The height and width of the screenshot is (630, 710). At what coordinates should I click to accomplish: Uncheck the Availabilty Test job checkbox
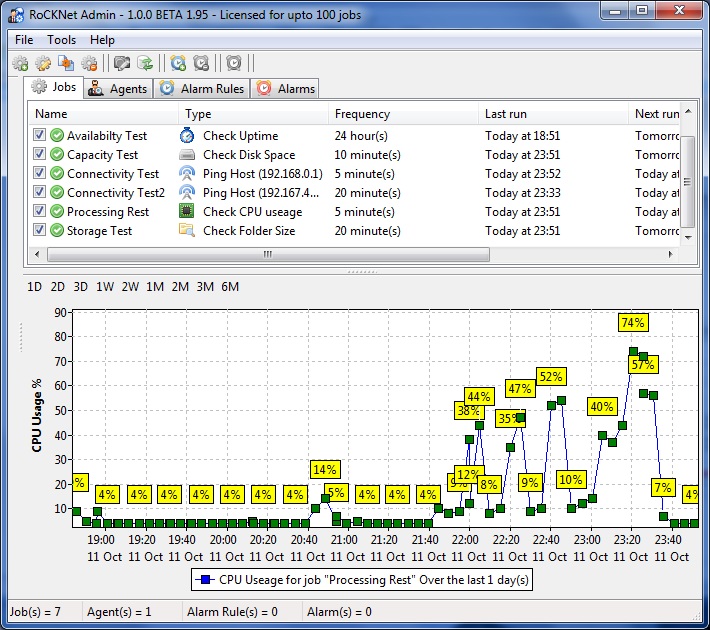coord(39,136)
